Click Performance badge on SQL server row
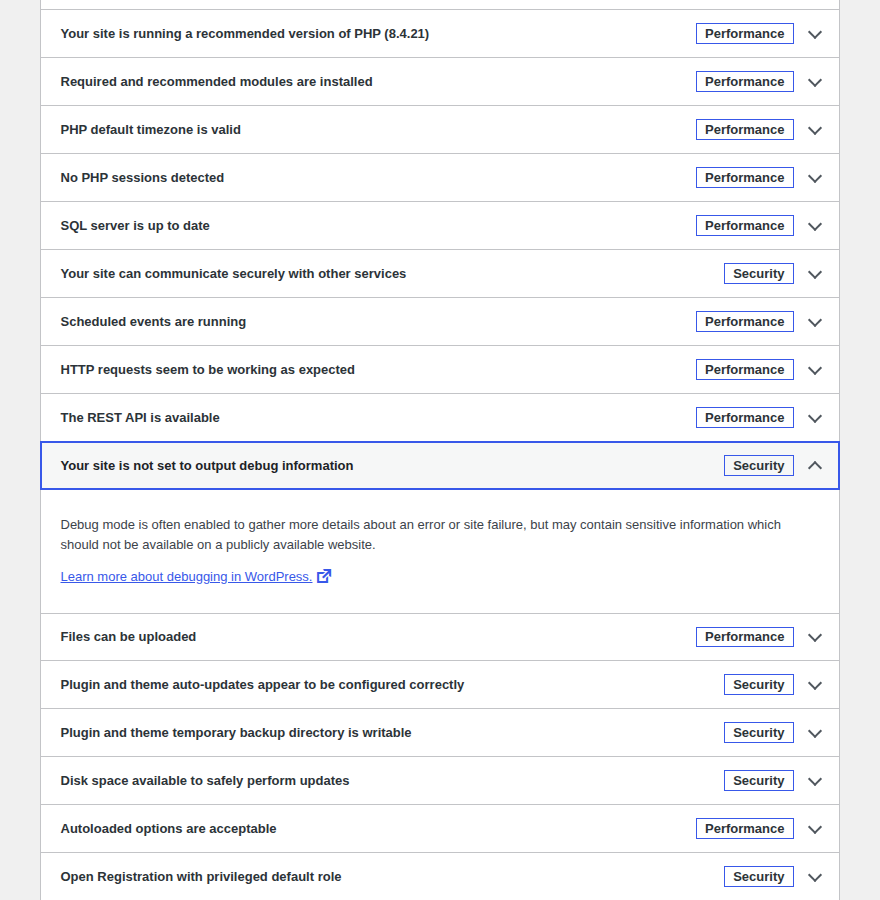The width and height of the screenshot is (880, 900). (745, 226)
